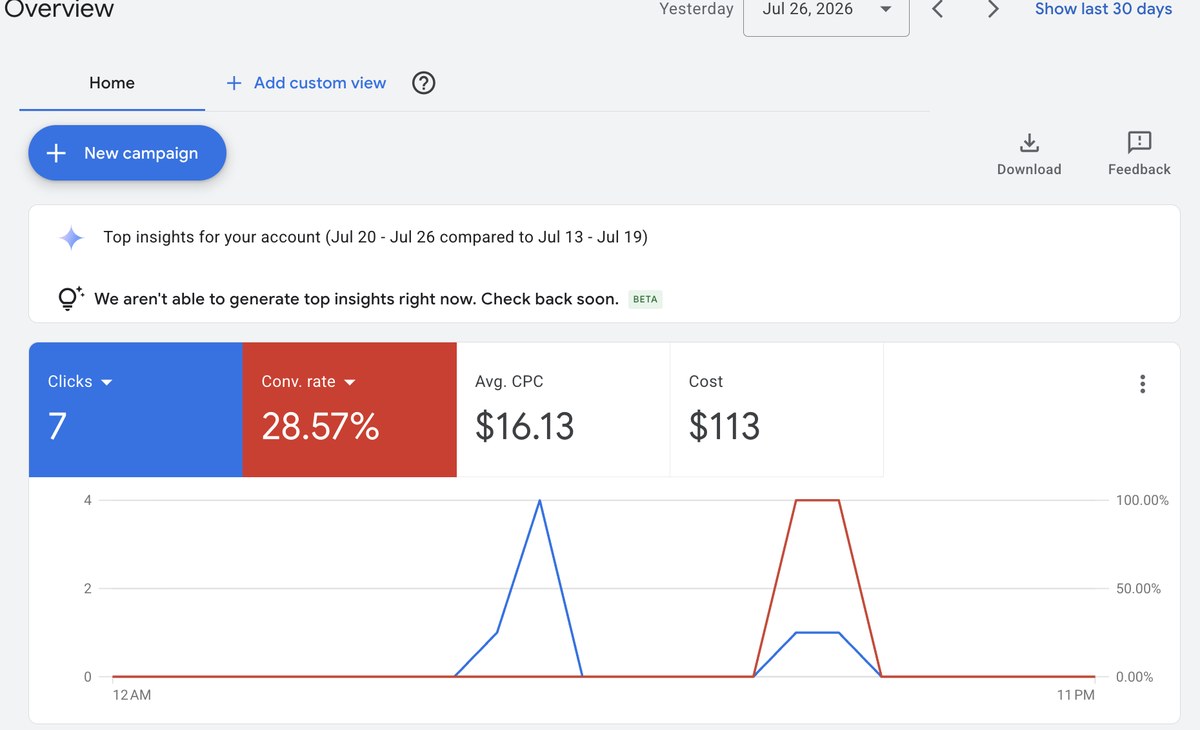
Task: Open the Feedback icon button
Action: [x=1139, y=154]
